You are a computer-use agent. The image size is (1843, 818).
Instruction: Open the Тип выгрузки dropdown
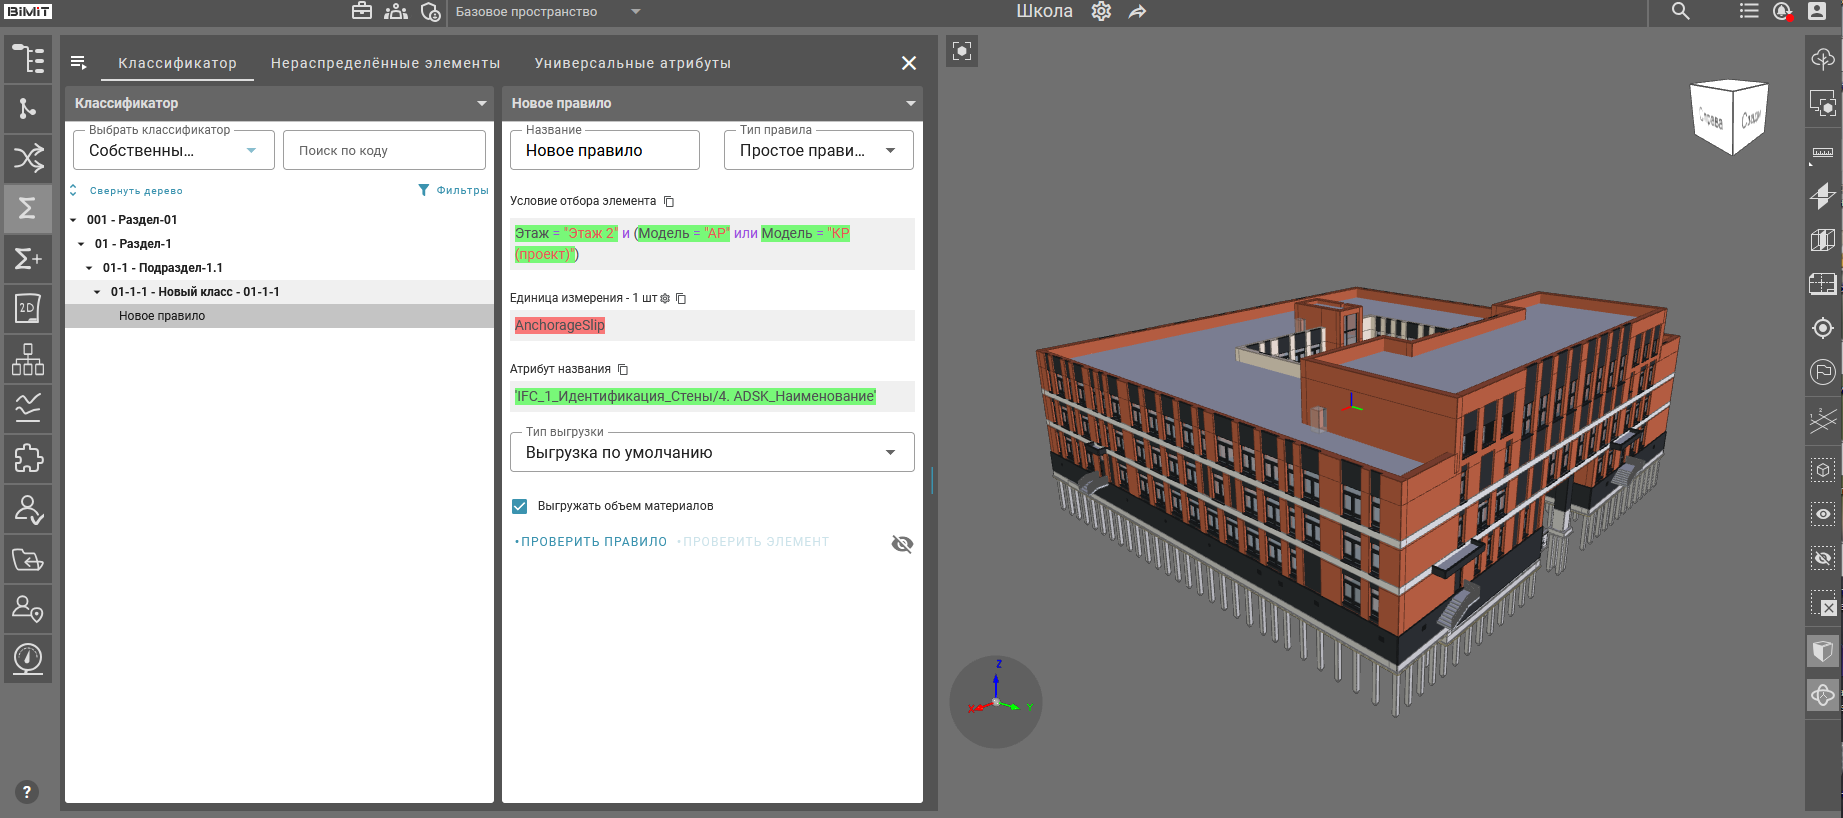click(x=712, y=453)
